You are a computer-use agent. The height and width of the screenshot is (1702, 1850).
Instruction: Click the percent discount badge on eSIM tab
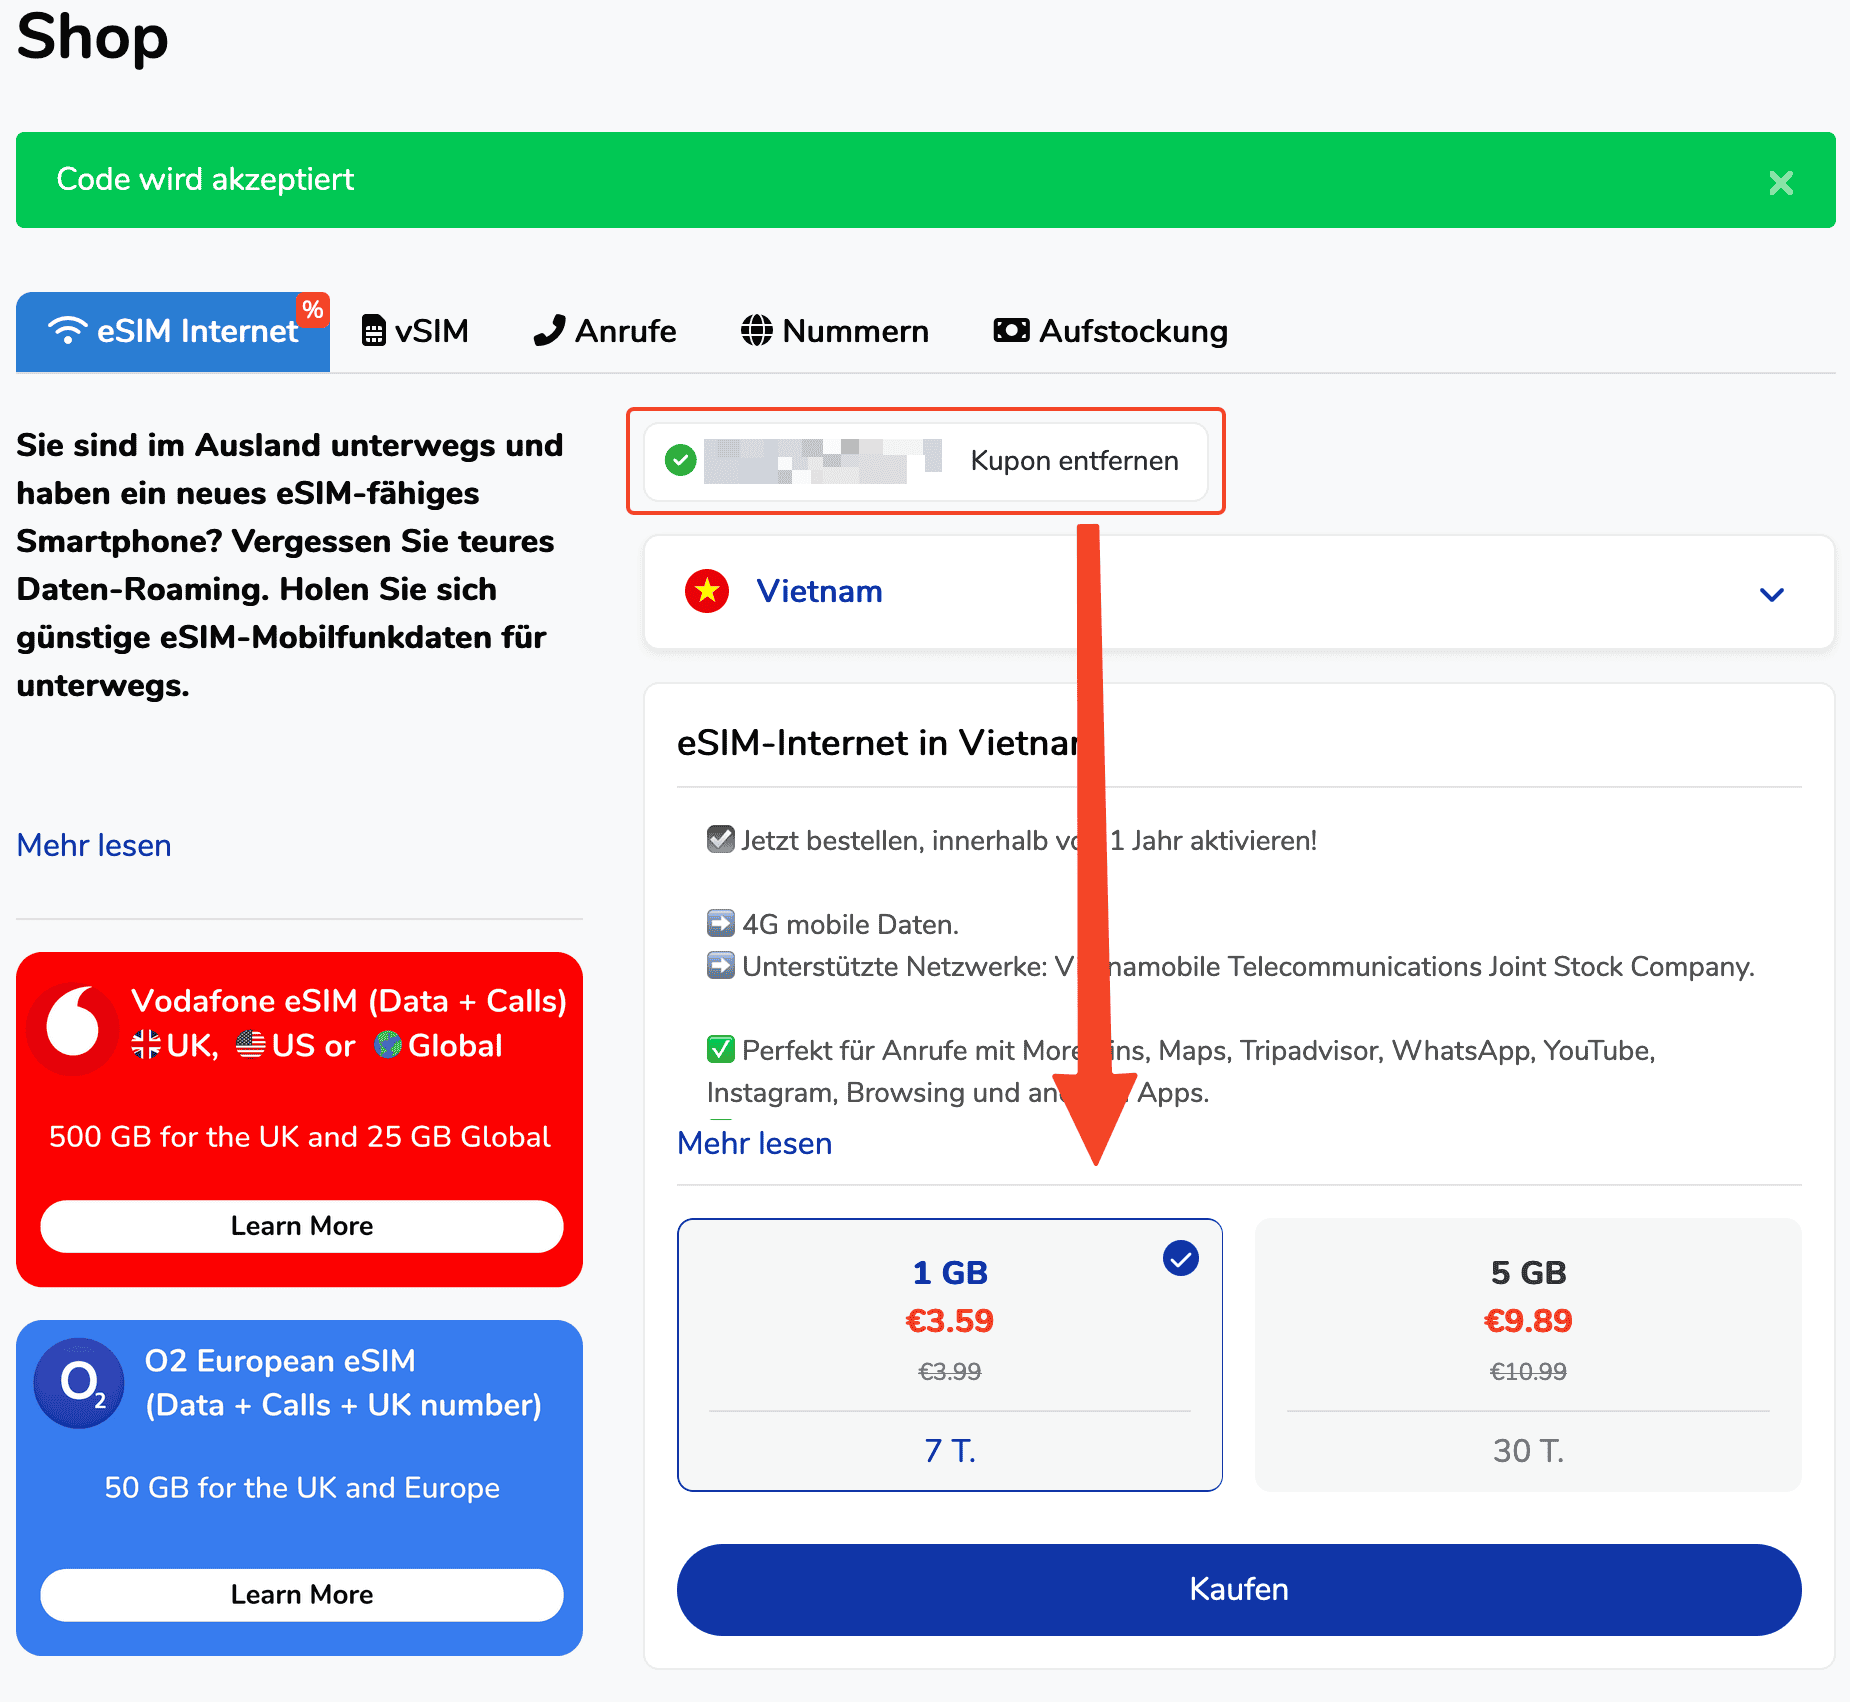pos(313,310)
